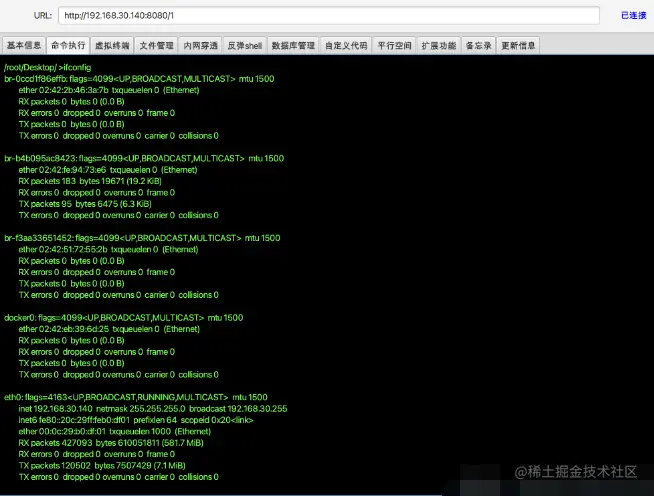
Task: Switch to the 命令执行 tab
Action: click(68, 45)
